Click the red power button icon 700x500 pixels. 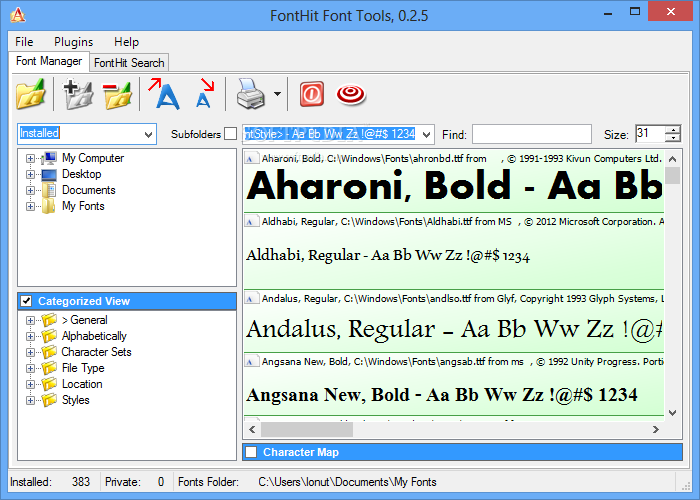312,94
